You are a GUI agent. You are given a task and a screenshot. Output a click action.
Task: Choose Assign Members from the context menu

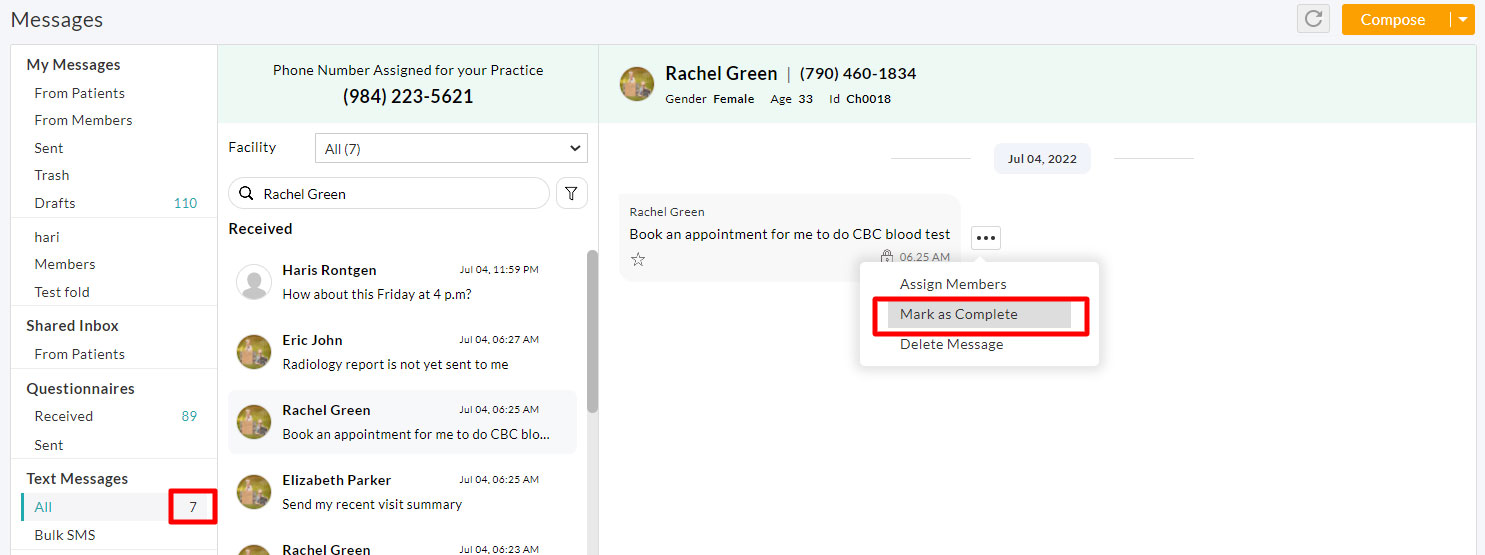[953, 284]
